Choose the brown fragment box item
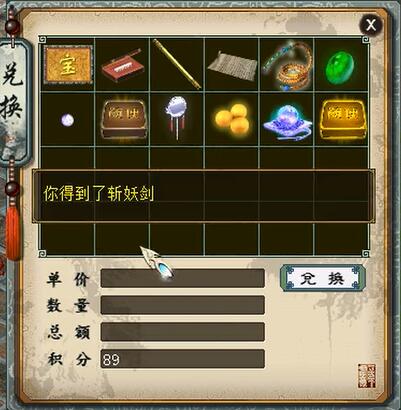Screen dimensions: 401x410 coord(123,119)
